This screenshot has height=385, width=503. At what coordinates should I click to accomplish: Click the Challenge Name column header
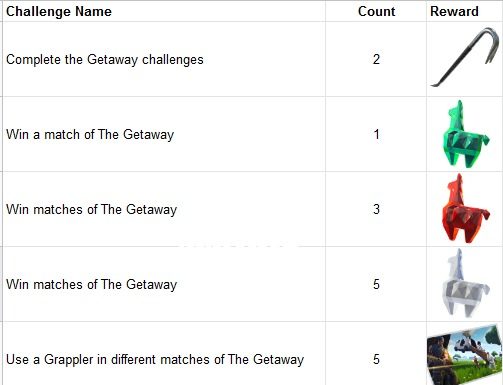59,11
